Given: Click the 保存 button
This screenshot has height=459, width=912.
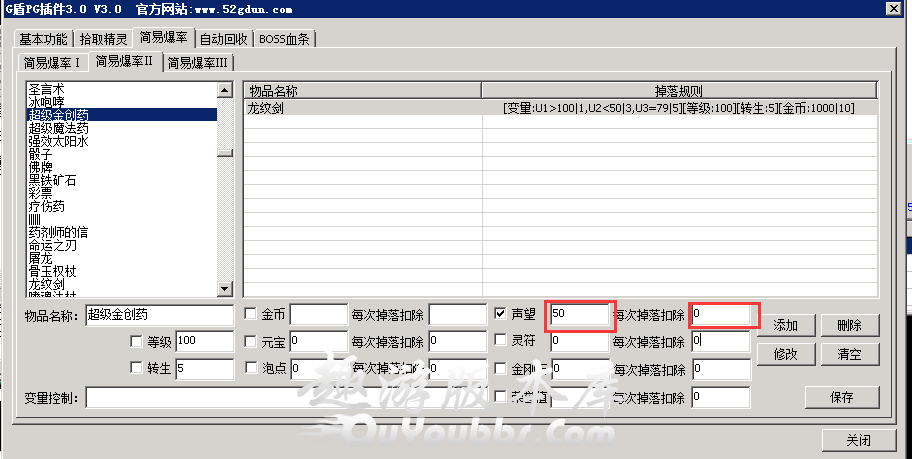Looking at the screenshot, I should (x=841, y=397).
